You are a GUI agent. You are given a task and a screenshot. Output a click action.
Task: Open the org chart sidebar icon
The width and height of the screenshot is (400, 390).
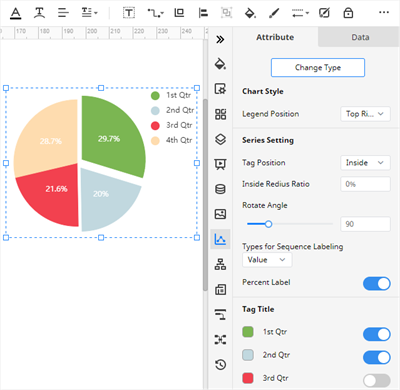[220, 264]
